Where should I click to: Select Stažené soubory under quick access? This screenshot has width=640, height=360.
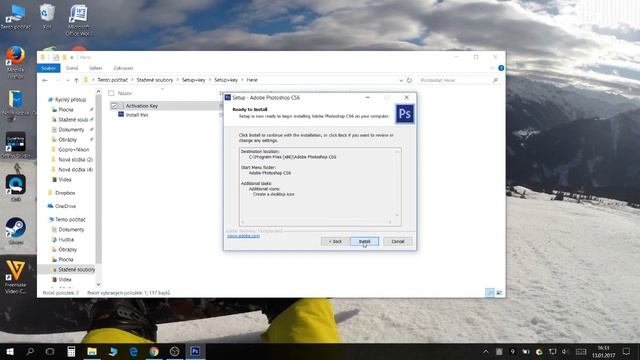click(x=73, y=120)
